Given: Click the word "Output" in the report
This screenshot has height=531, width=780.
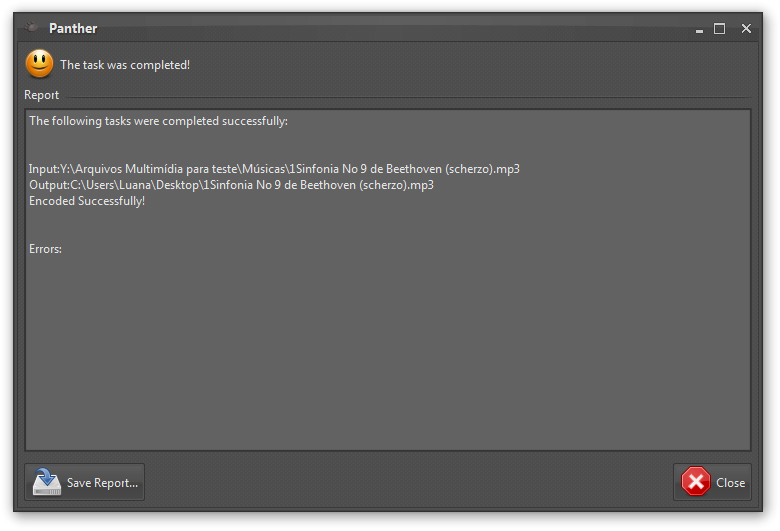Looking at the screenshot, I should (48, 185).
